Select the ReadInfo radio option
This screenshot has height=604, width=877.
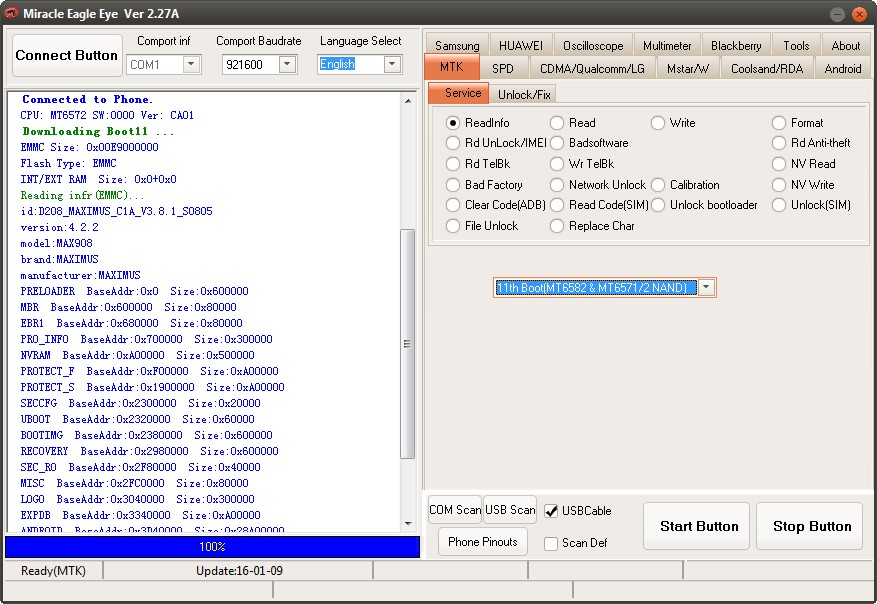pyautogui.click(x=453, y=122)
